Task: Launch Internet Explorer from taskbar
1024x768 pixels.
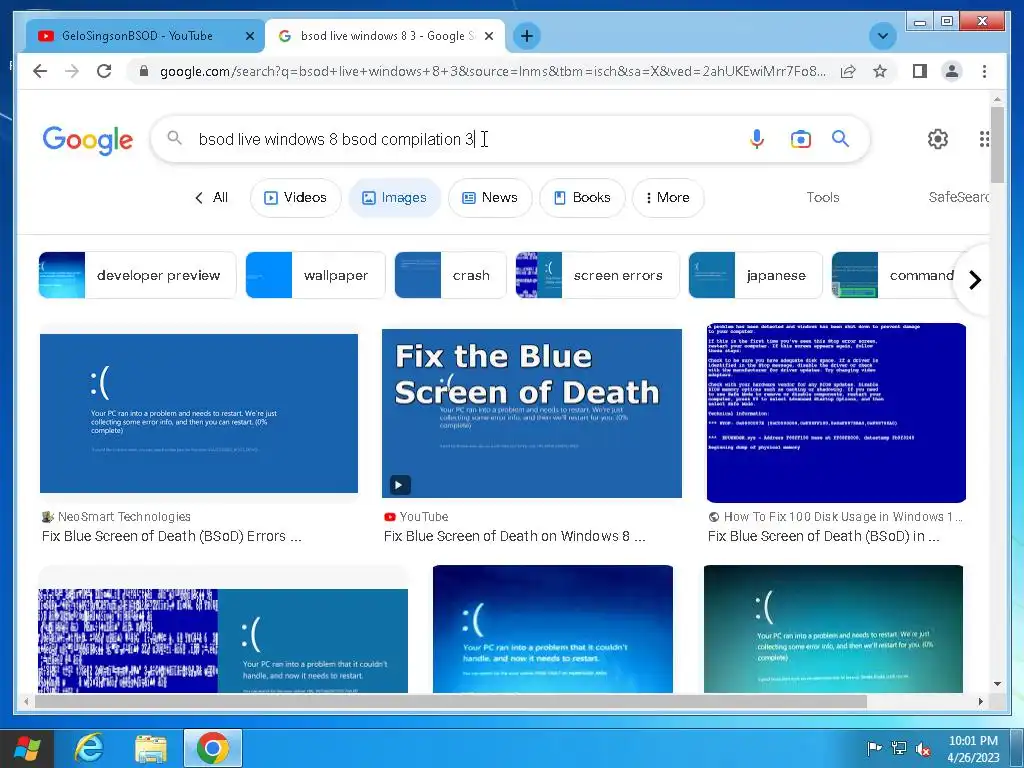Action: click(89, 748)
